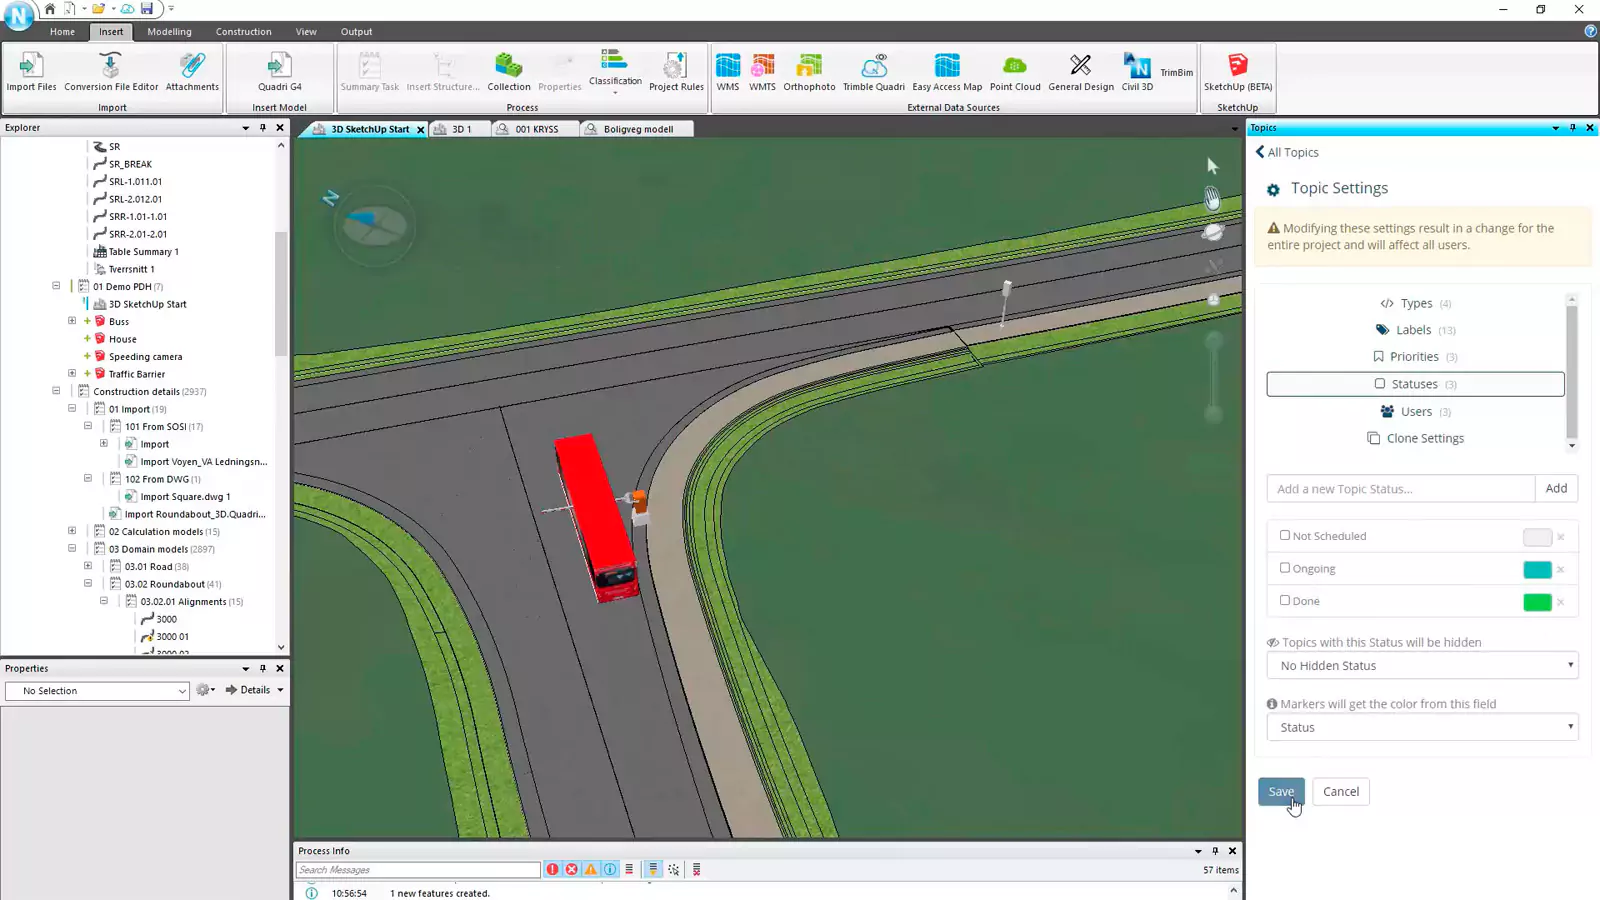Delete the Ongoing status
Viewport: 1600px width, 900px height.
point(1561,570)
